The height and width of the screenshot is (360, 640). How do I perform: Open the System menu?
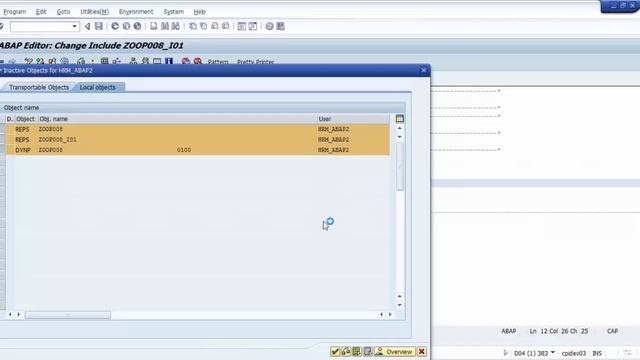click(x=173, y=12)
